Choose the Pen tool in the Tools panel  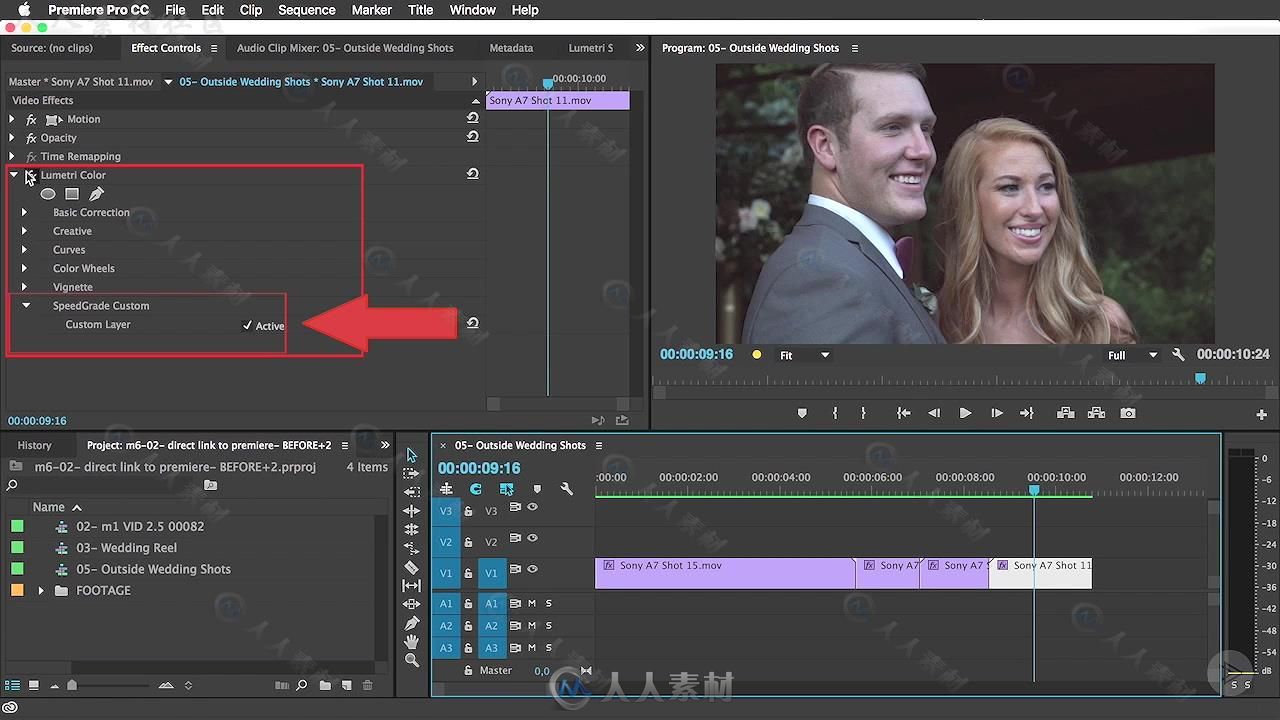pos(411,623)
